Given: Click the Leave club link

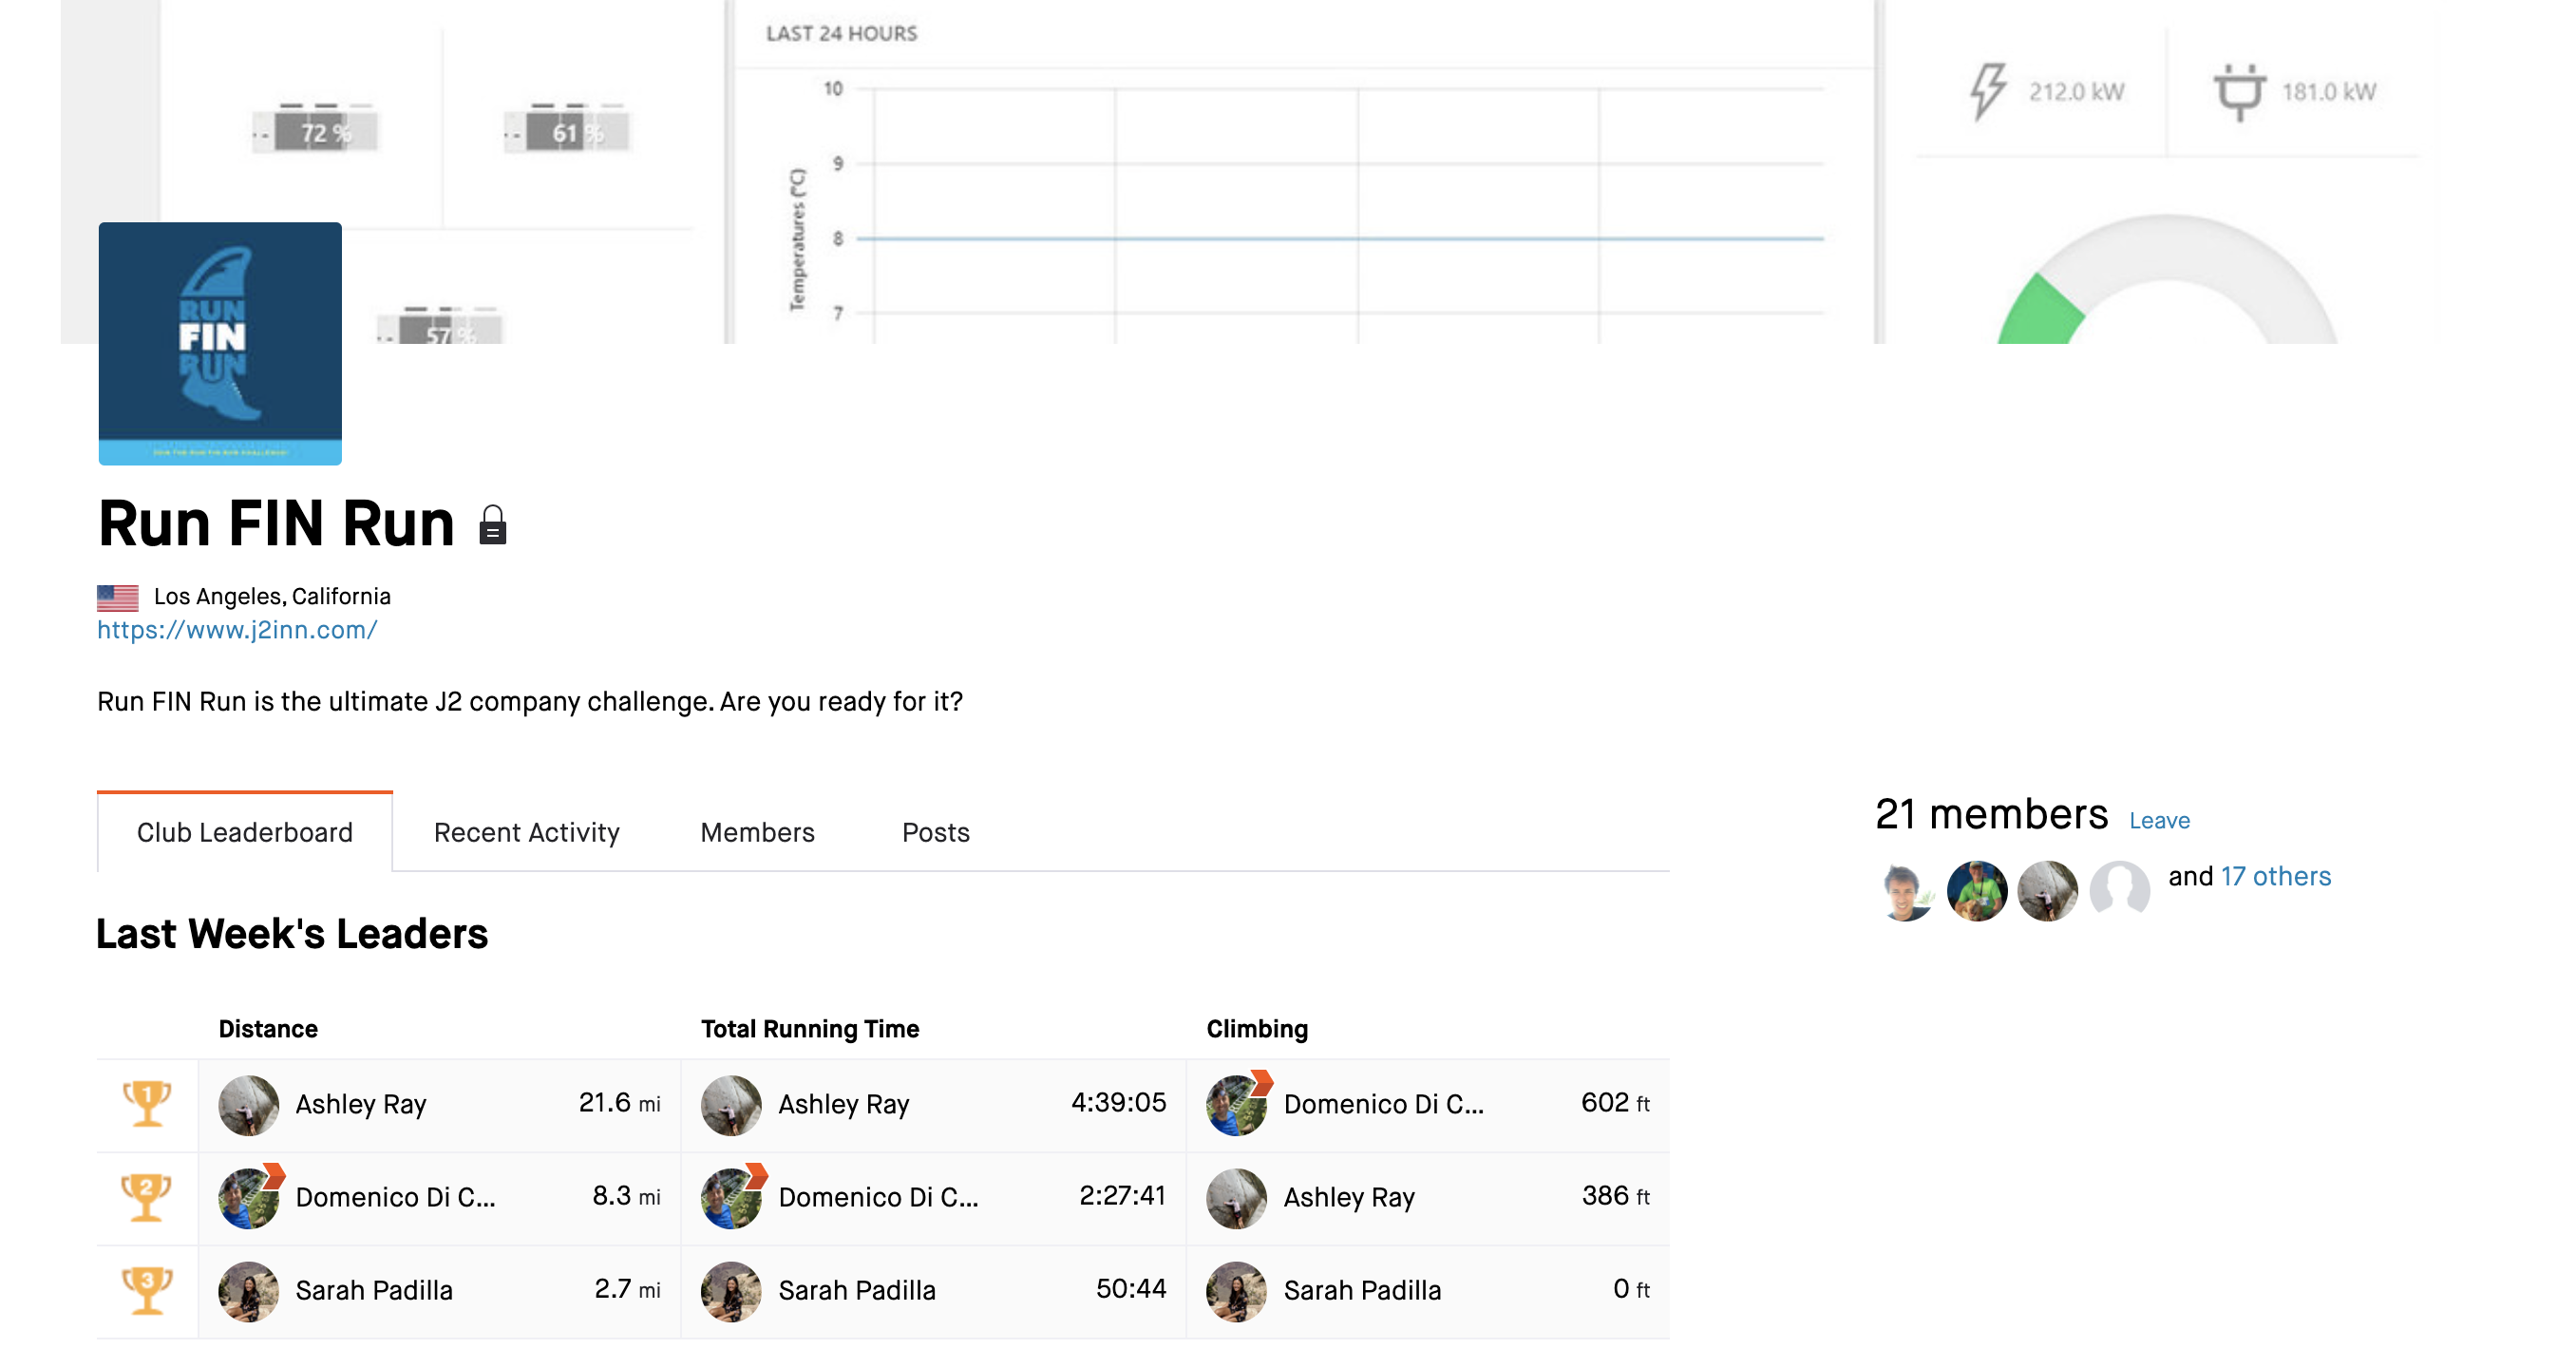Looking at the screenshot, I should [x=2159, y=821].
